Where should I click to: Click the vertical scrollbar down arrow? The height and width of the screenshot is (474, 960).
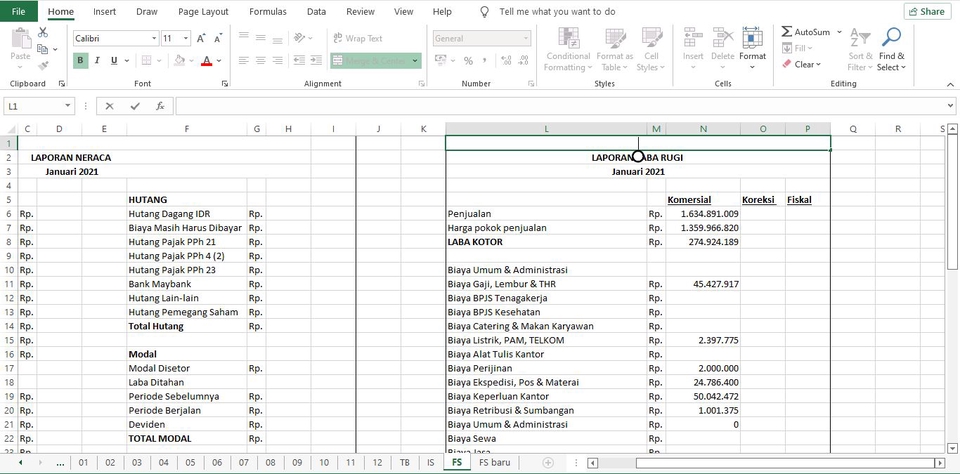tap(952, 447)
